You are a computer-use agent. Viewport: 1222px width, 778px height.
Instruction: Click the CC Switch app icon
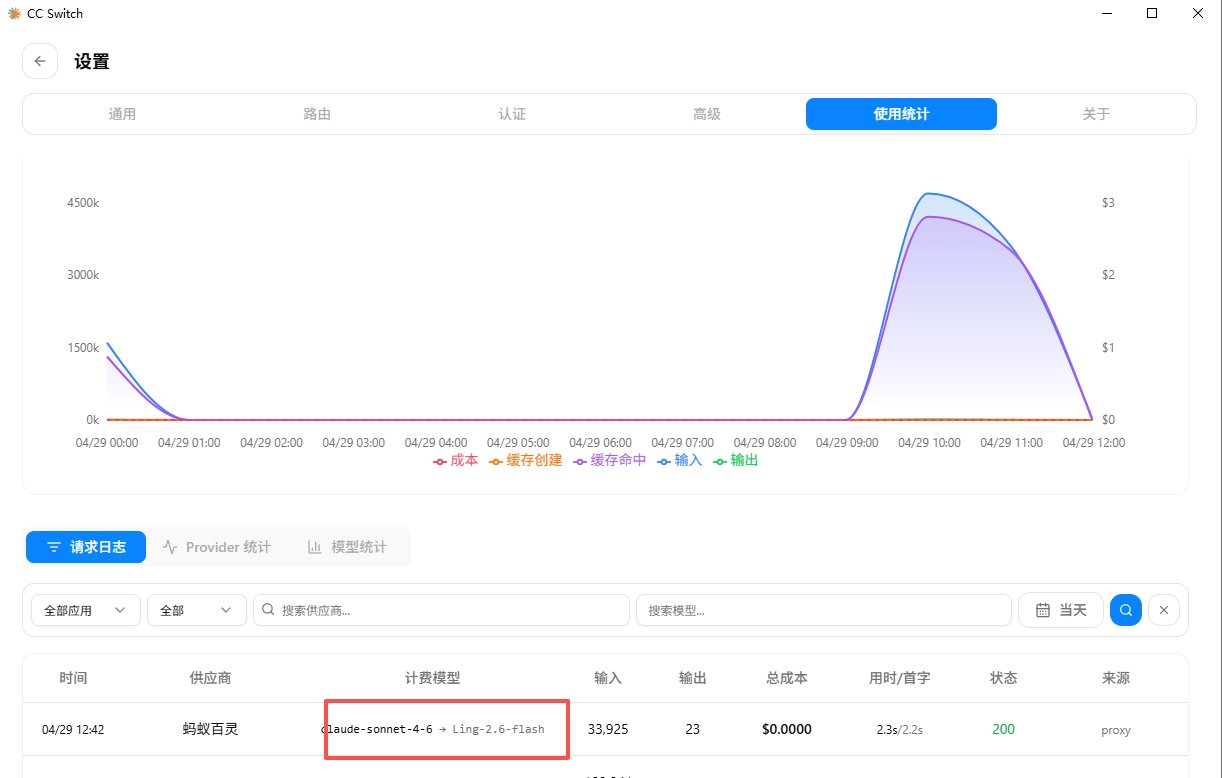point(13,14)
